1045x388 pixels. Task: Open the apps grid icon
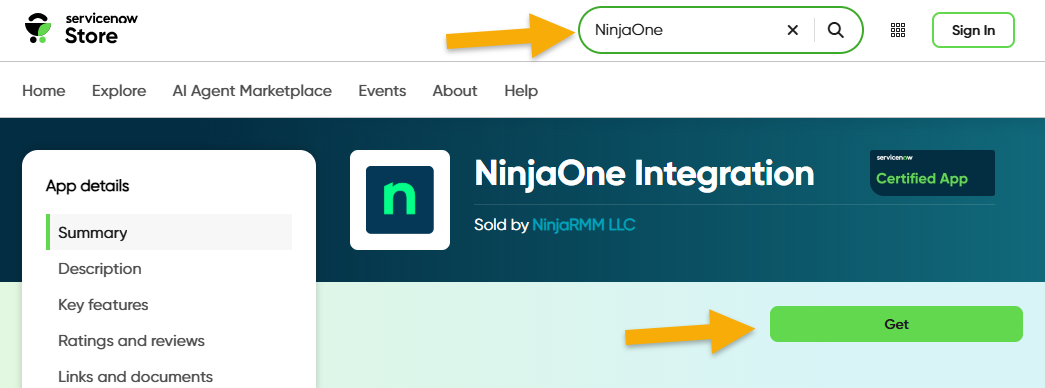[x=898, y=30]
